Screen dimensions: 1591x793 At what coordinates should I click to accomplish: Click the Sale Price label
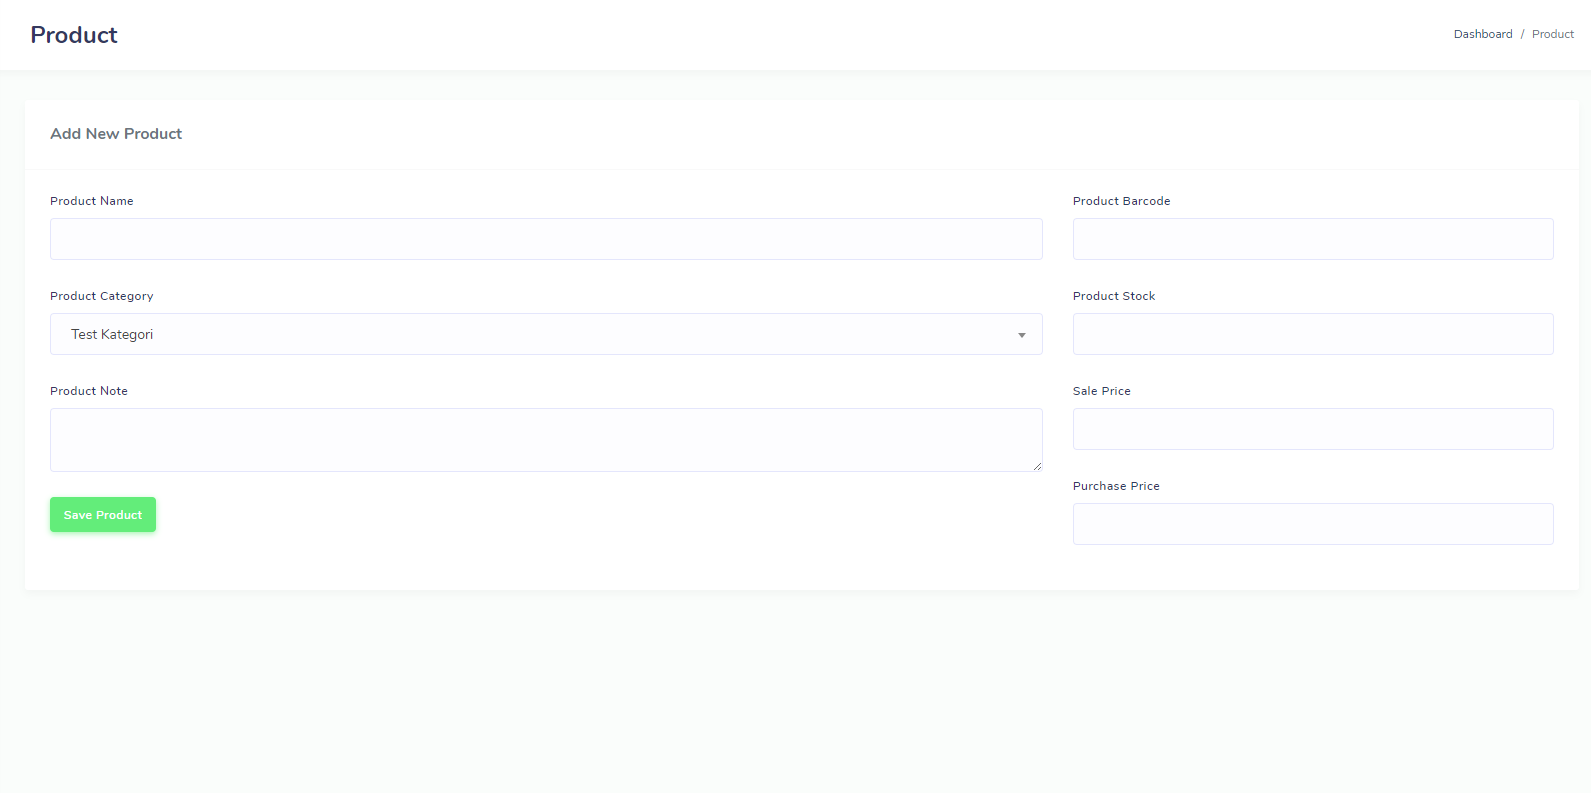pyautogui.click(x=1101, y=391)
